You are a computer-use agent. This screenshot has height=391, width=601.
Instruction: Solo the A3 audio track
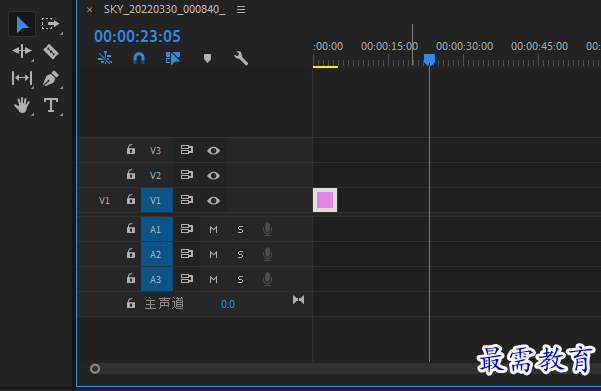pyautogui.click(x=240, y=279)
